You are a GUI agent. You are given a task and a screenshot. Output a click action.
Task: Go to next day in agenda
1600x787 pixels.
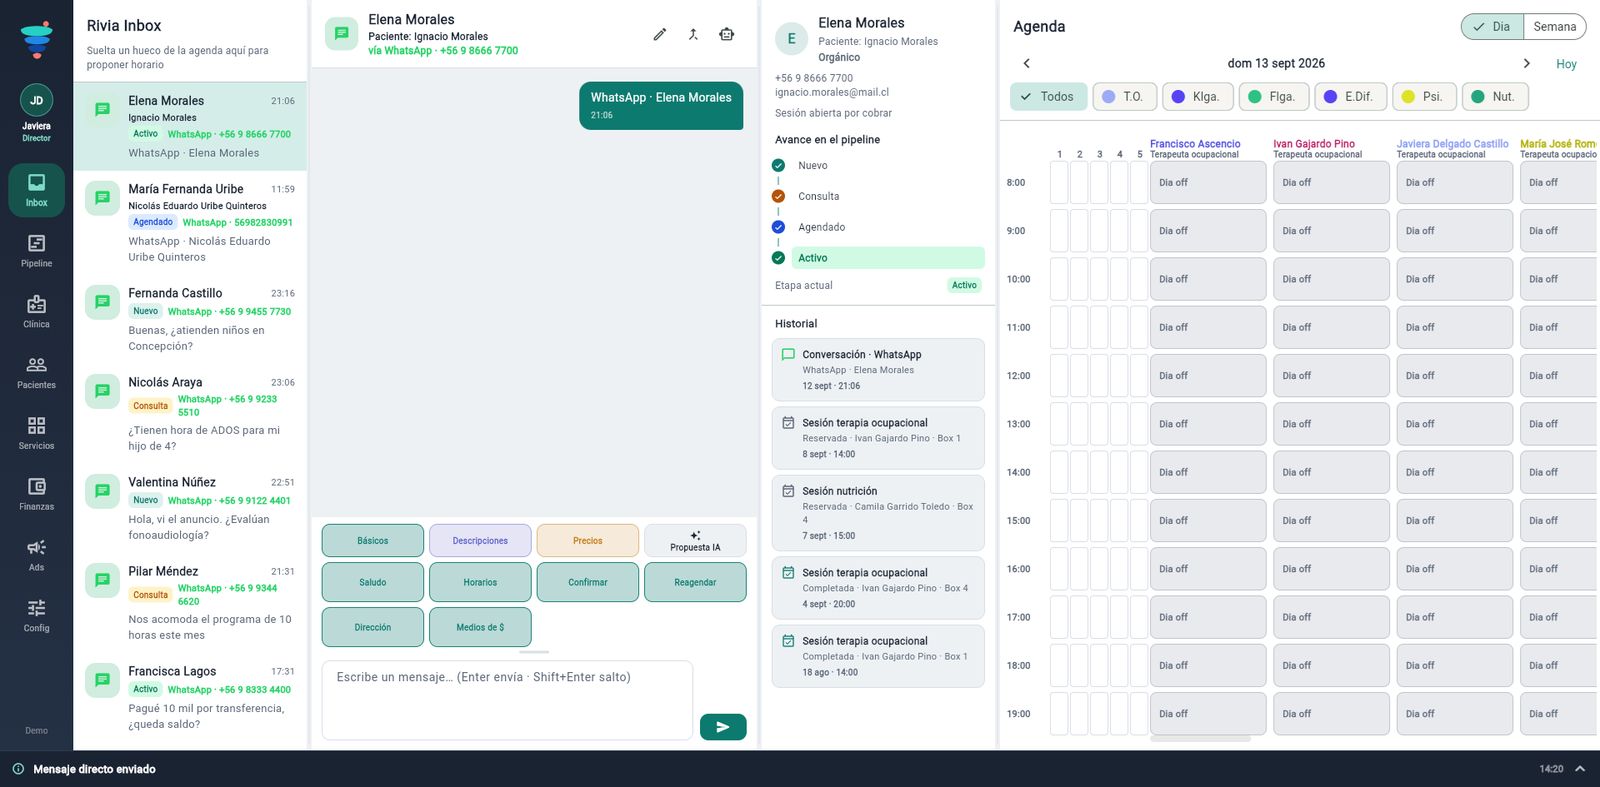(x=1526, y=63)
